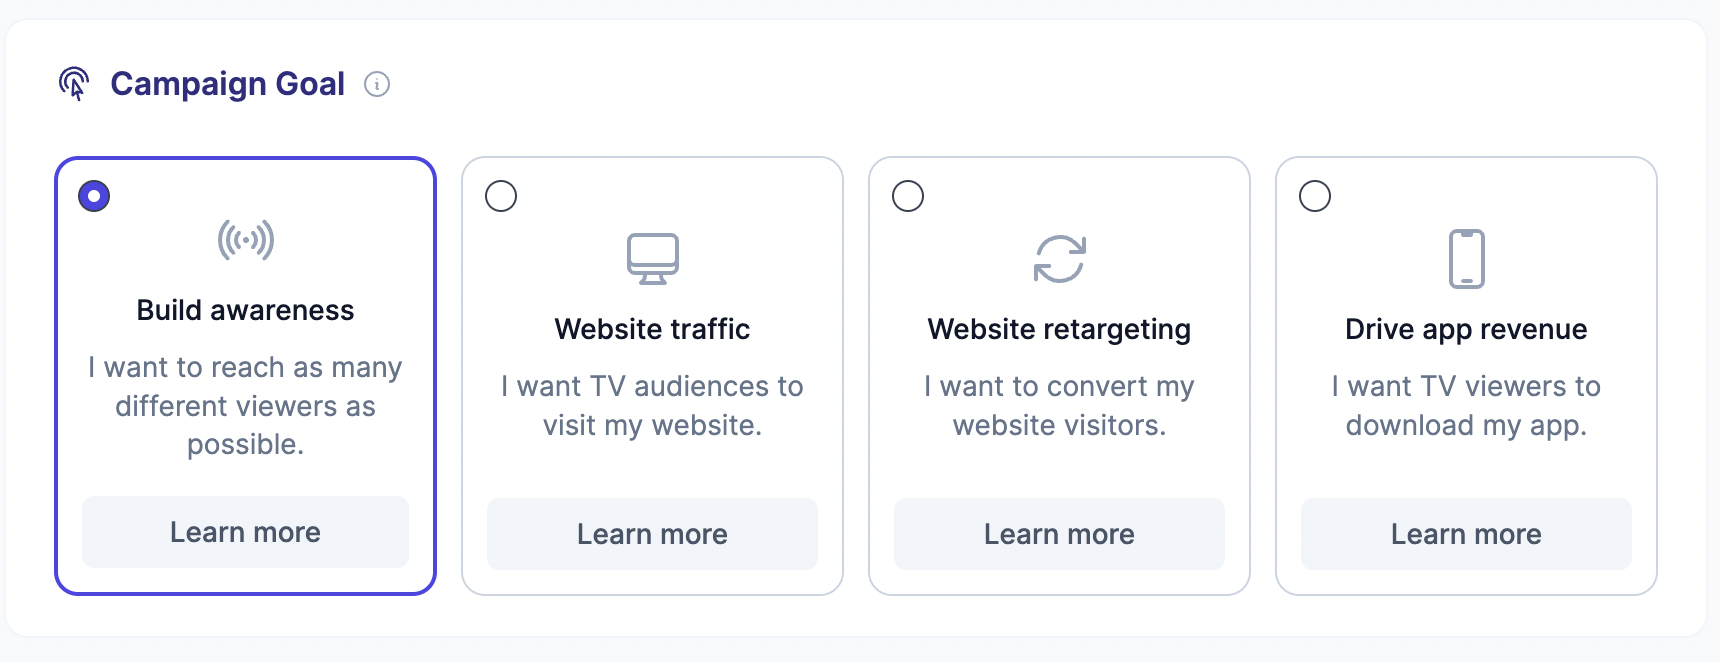Click the 'download my app' description text
This screenshot has height=662, width=1720.
[1467, 426]
